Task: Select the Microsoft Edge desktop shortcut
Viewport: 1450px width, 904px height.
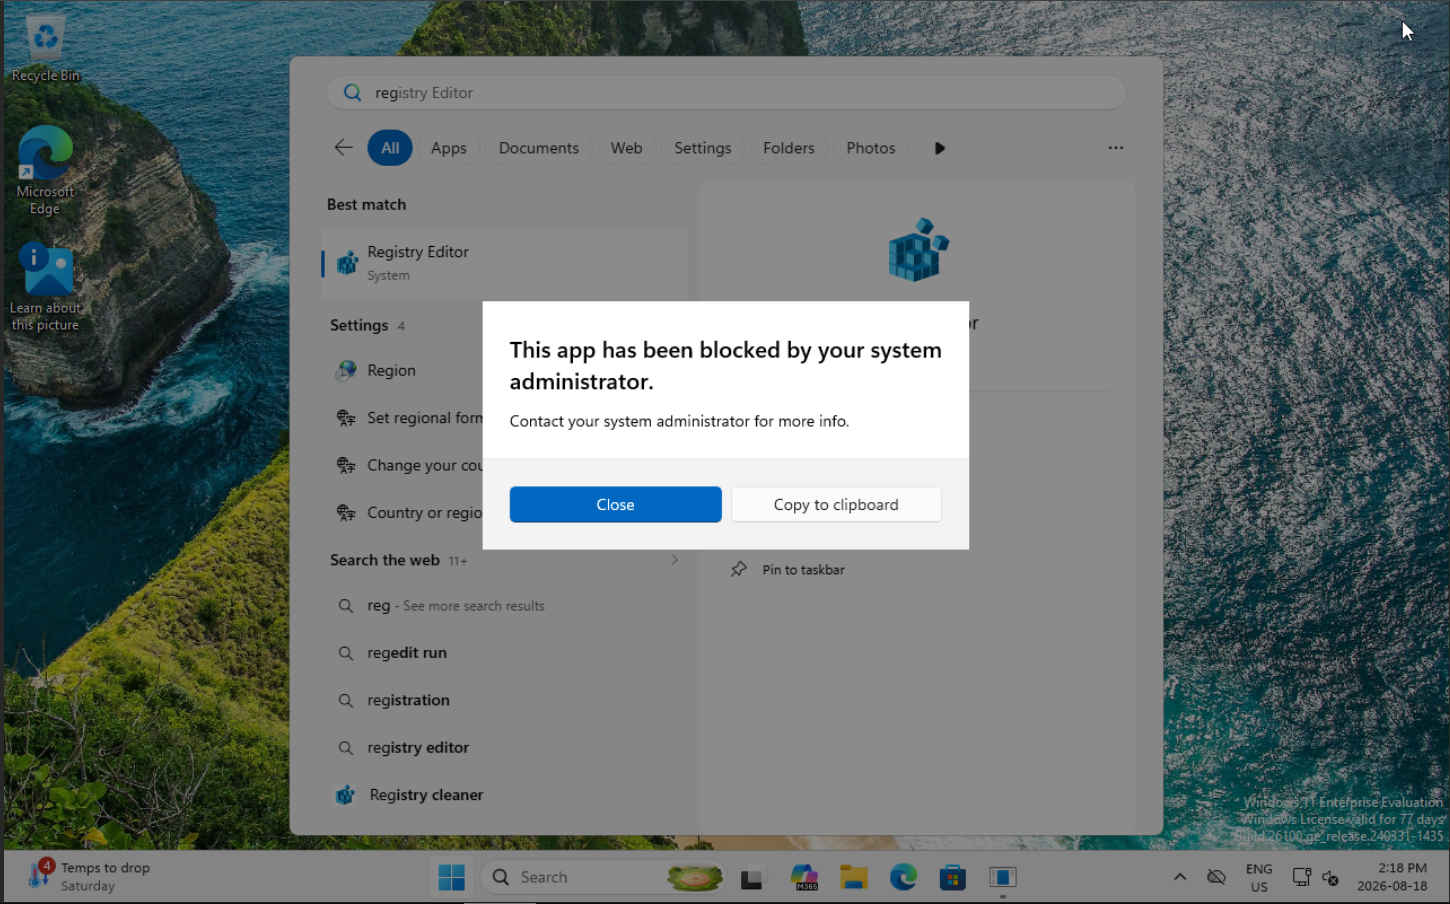Action: click(45, 170)
